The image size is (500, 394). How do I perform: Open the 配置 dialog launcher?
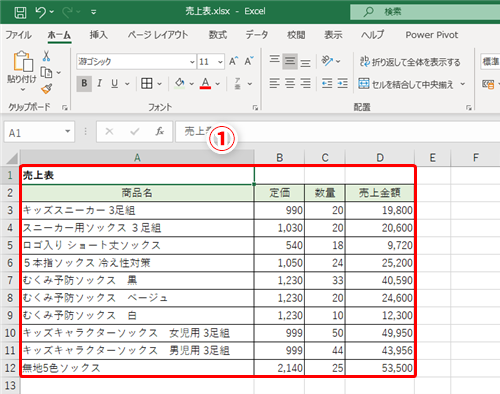[469, 107]
